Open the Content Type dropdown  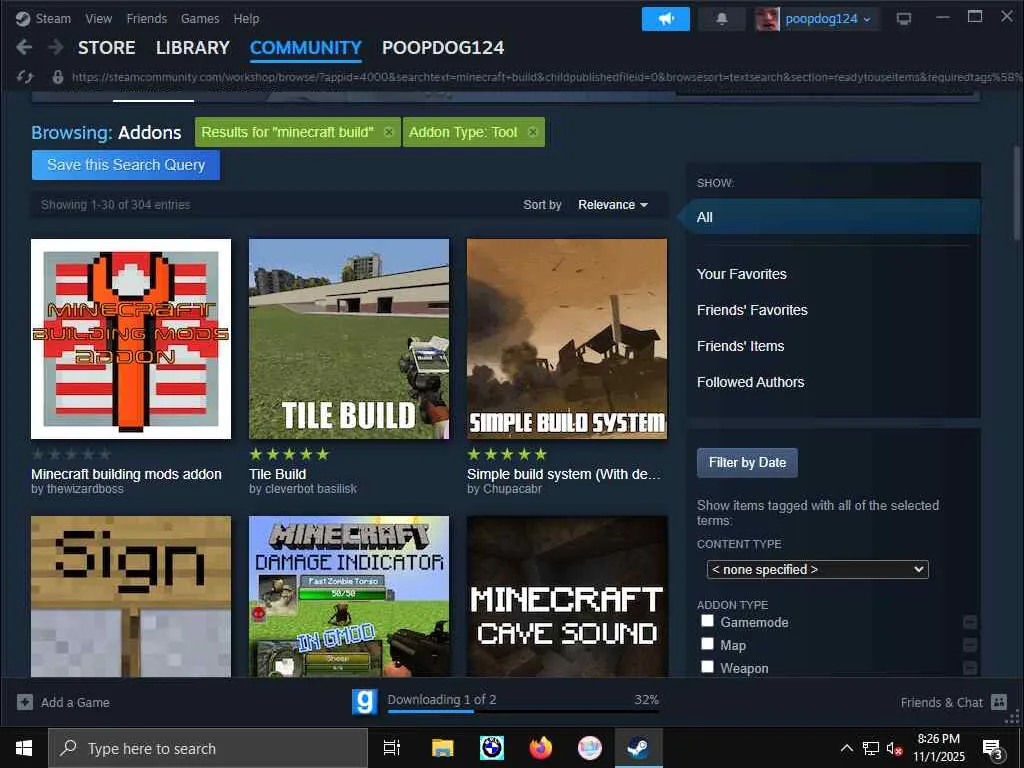coord(818,569)
